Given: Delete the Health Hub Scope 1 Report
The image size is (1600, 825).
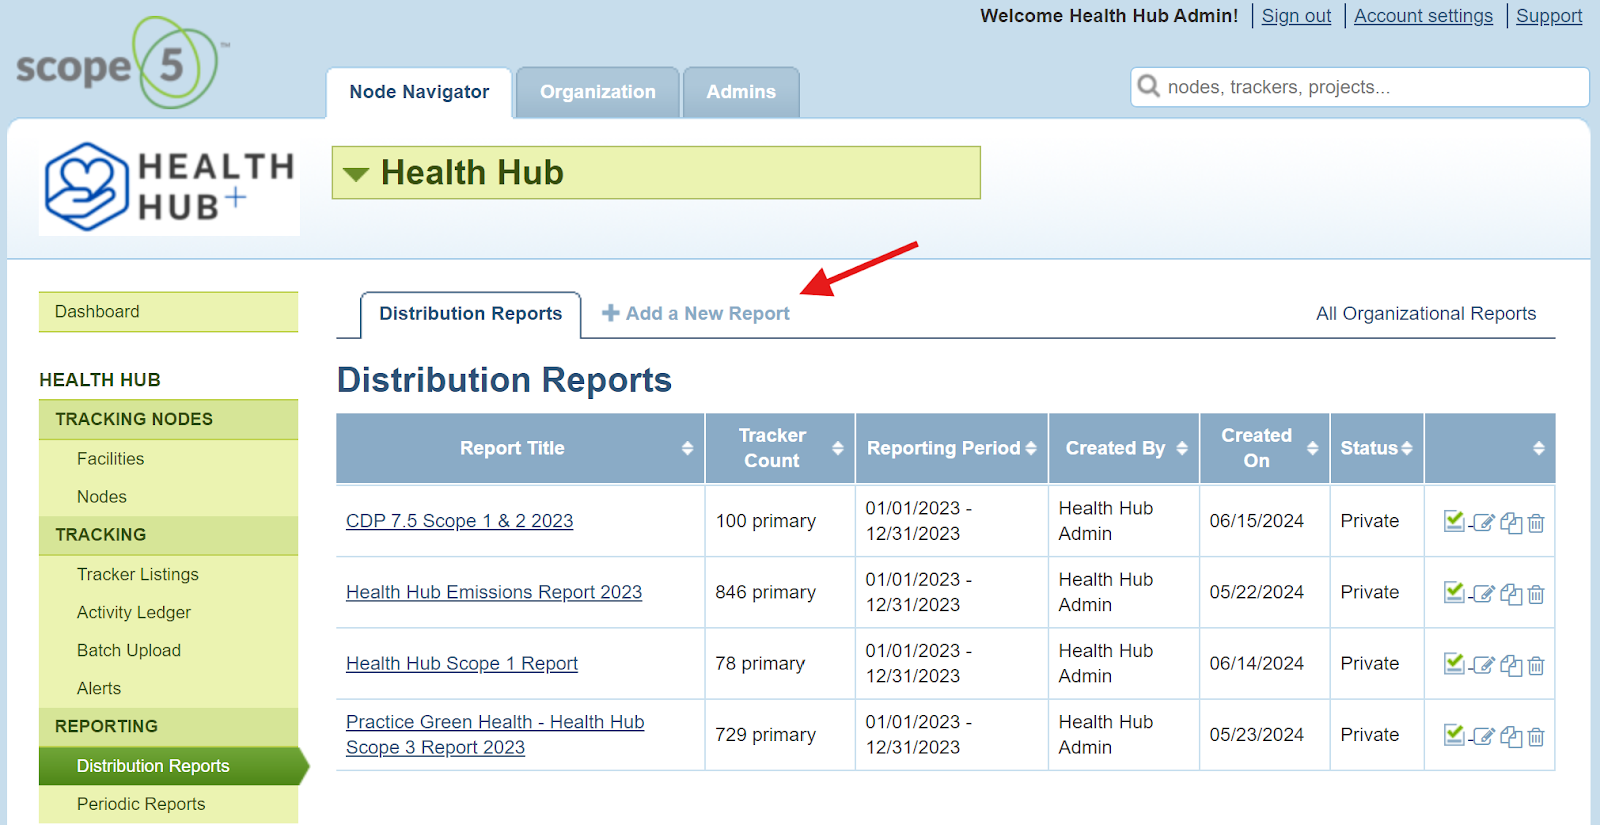Looking at the screenshot, I should click(x=1536, y=665).
